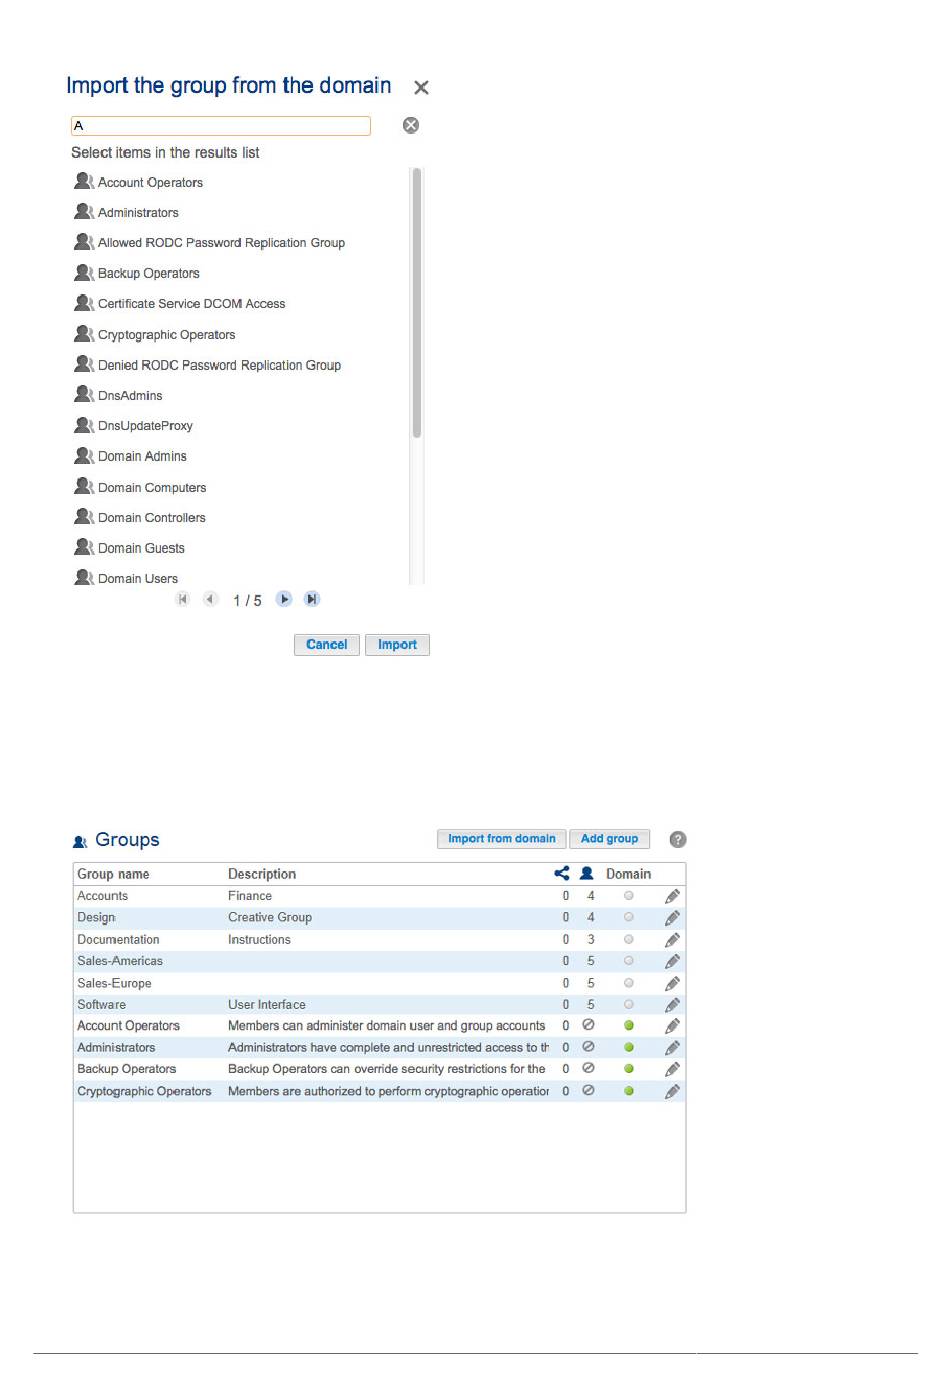The image size is (950, 1378).
Task: Click the Domain column header
Action: point(628,874)
